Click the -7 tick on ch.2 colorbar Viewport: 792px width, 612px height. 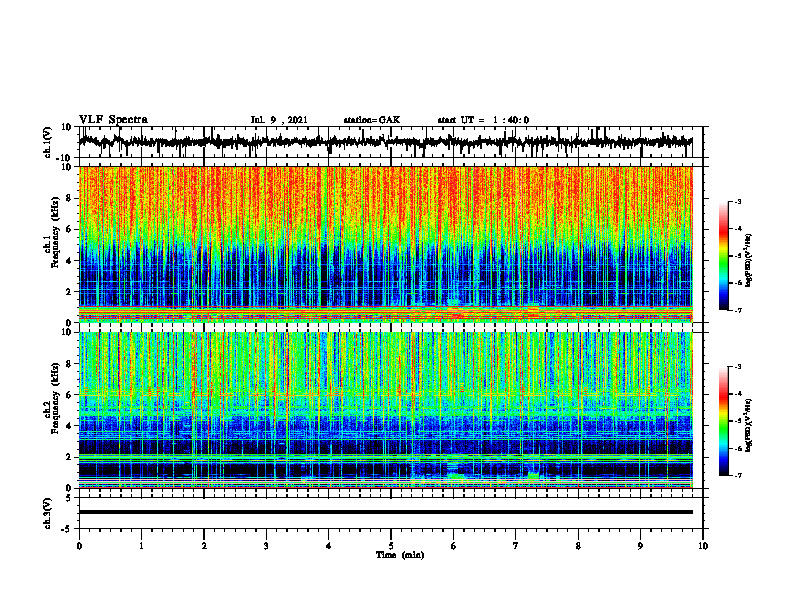737,476
